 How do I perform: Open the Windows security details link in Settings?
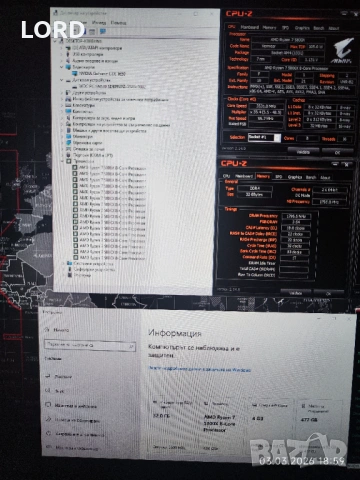(x=199, y=369)
